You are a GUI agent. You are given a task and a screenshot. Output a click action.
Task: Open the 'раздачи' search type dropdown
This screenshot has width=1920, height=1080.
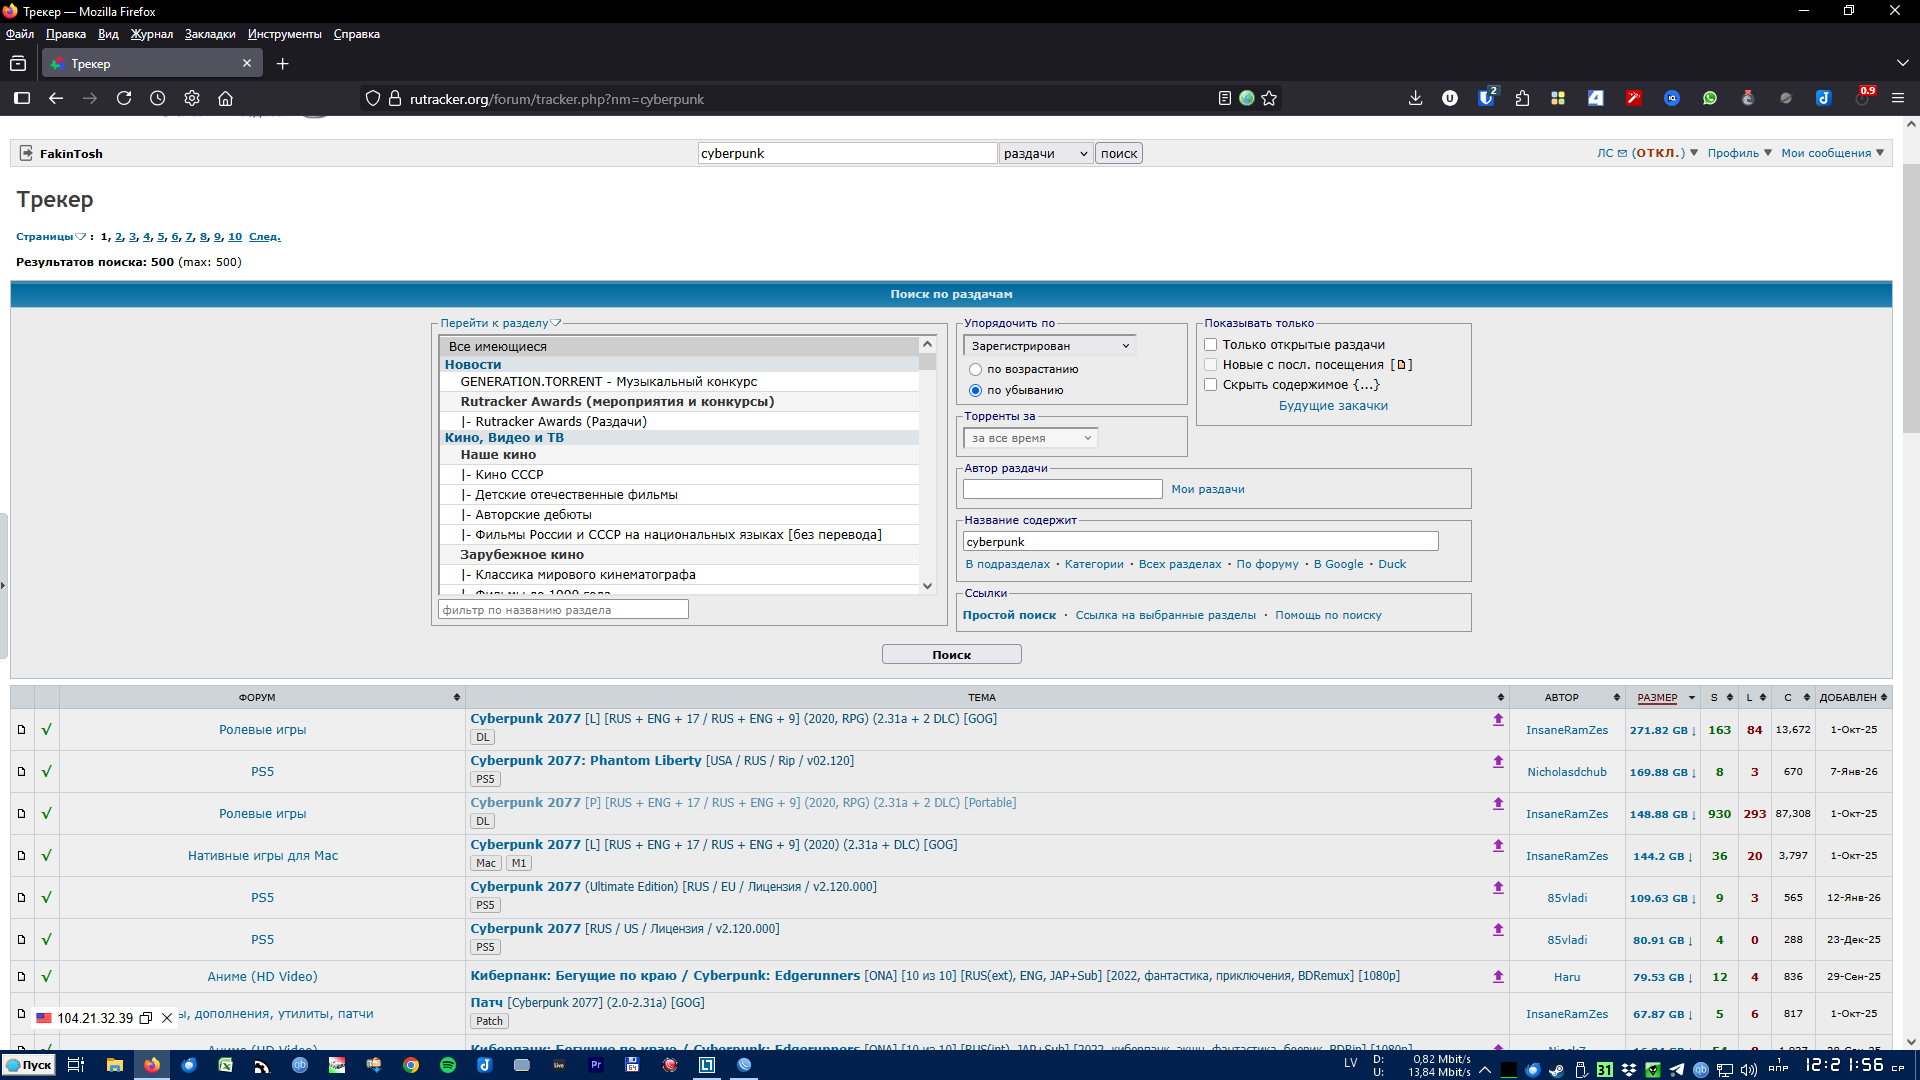pyautogui.click(x=1045, y=153)
